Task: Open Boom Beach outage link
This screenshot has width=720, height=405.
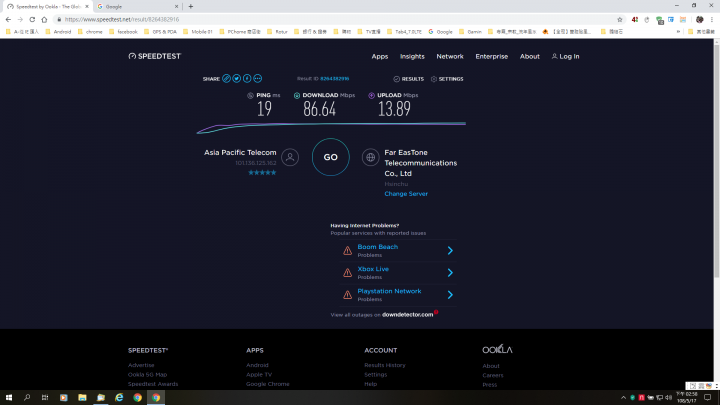Action: pos(377,247)
